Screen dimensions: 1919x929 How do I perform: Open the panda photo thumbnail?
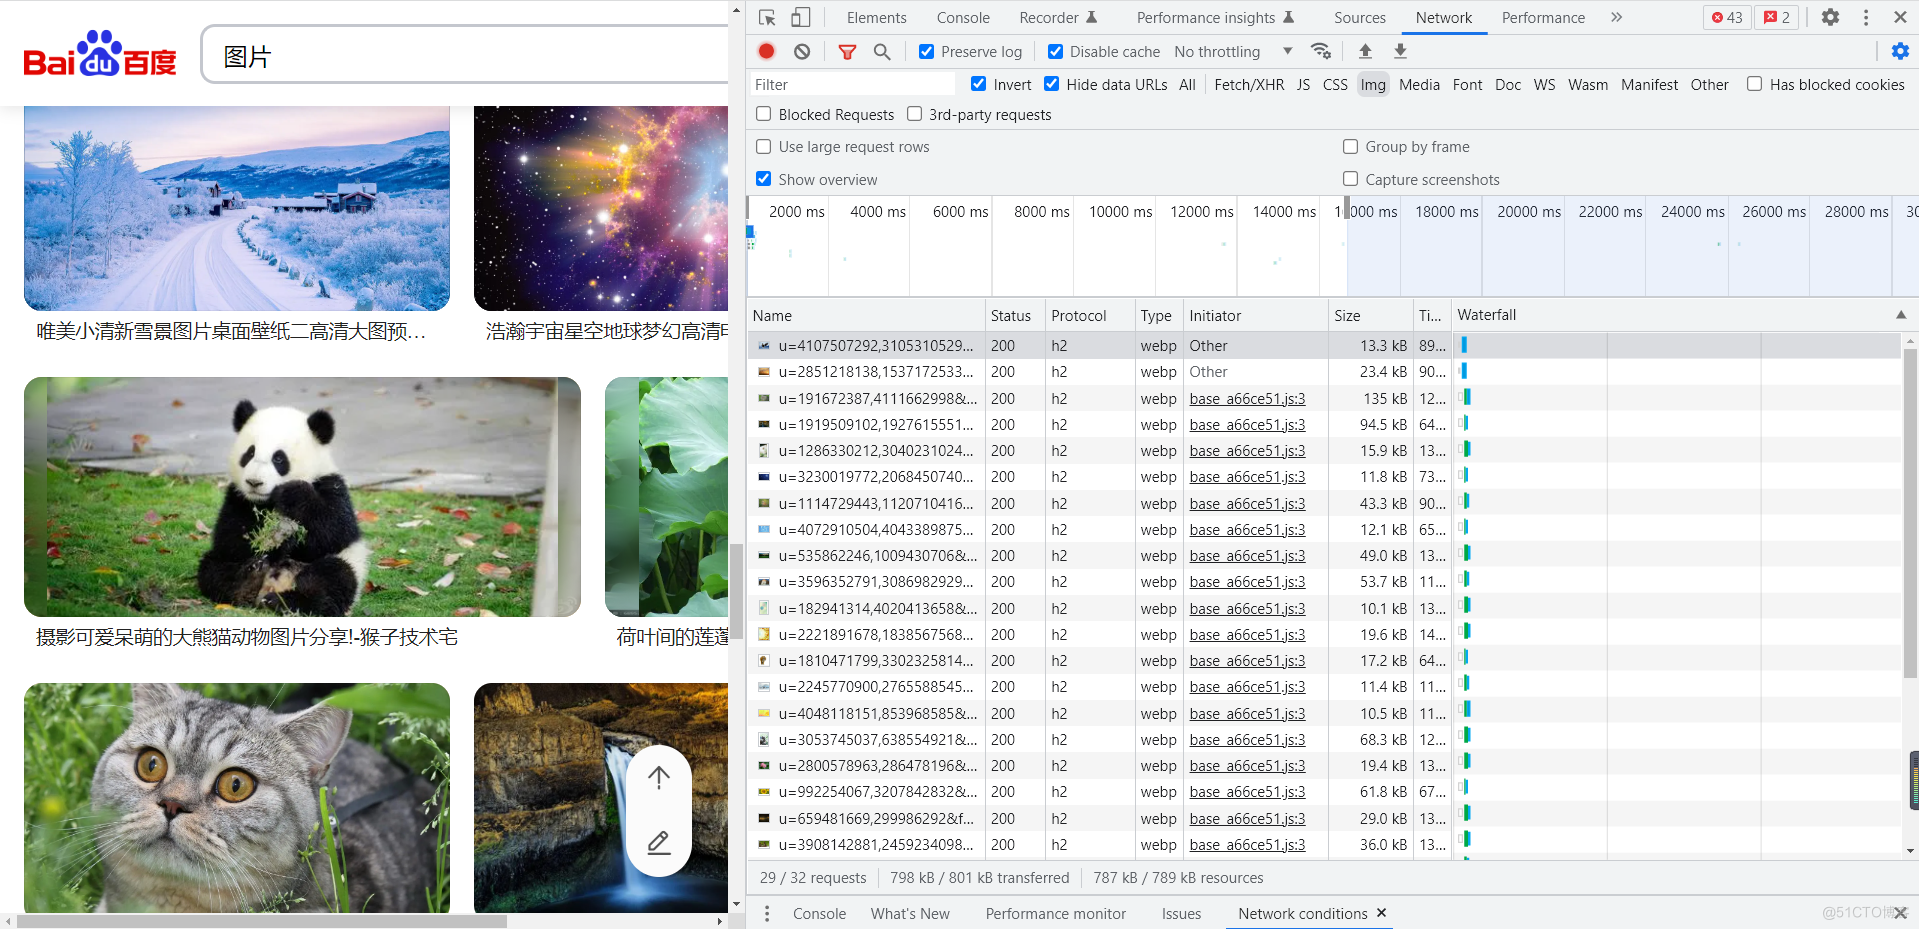(302, 496)
